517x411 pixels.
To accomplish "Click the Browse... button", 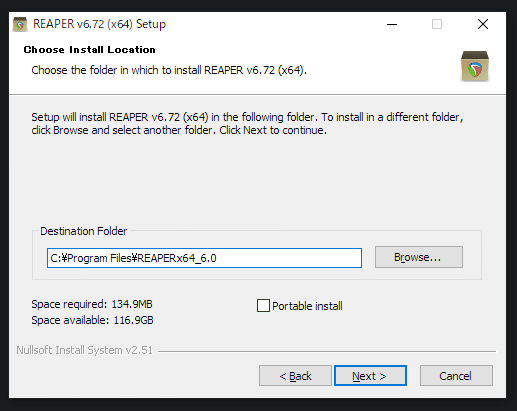I will (x=419, y=257).
